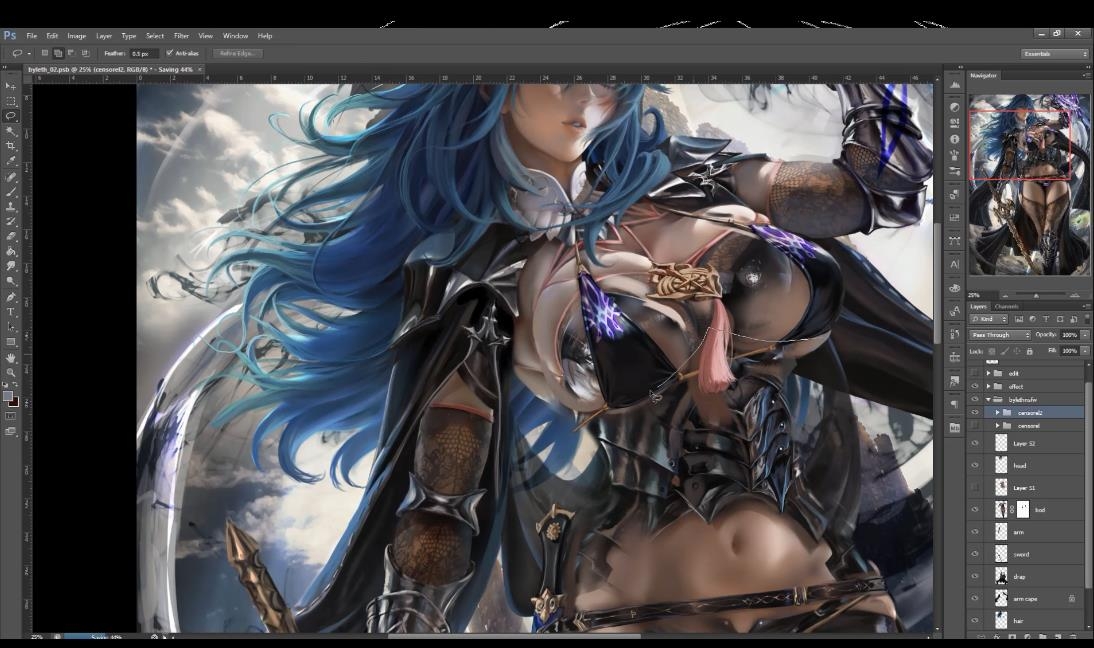1094x648 pixels.
Task: Select the Move tool
Action: coord(10,86)
